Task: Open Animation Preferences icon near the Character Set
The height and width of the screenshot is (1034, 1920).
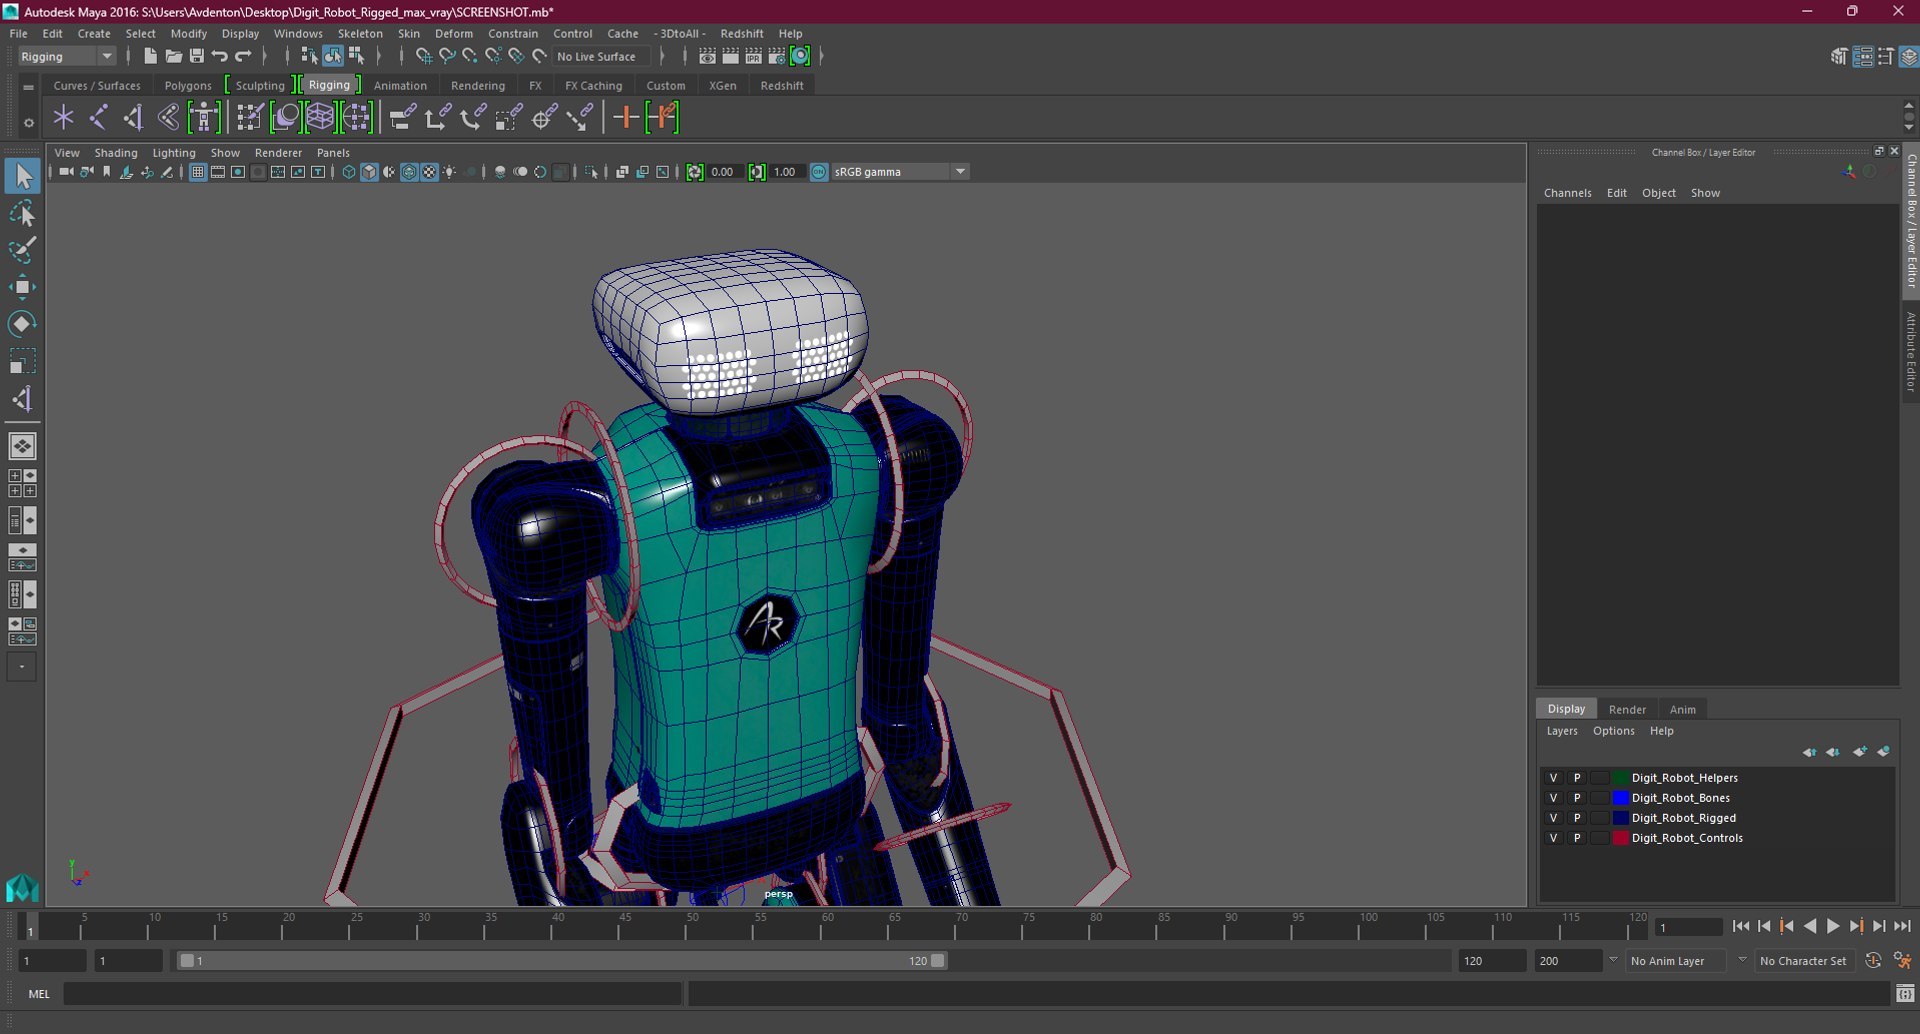Action: [1902, 960]
